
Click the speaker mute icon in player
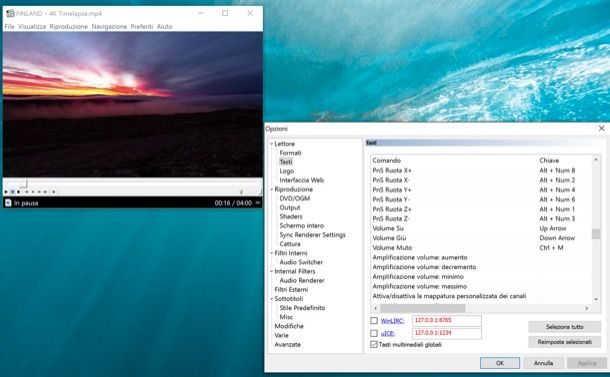[241, 191]
